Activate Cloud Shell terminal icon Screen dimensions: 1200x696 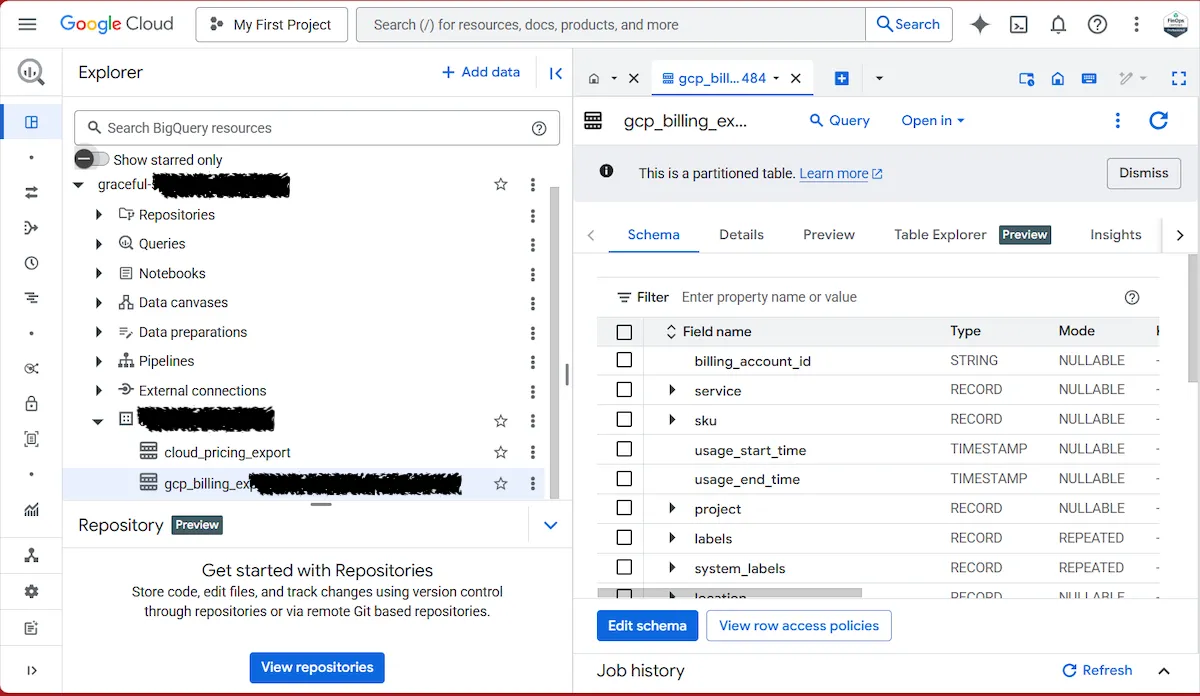(x=1019, y=25)
